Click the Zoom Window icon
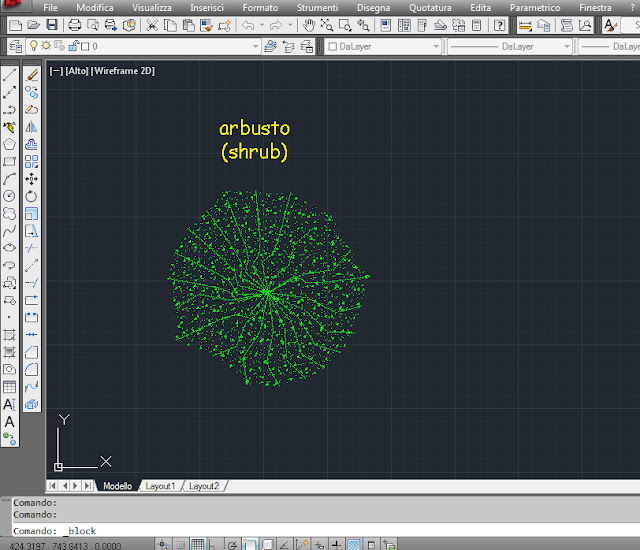The height and width of the screenshot is (550, 640). [345, 25]
